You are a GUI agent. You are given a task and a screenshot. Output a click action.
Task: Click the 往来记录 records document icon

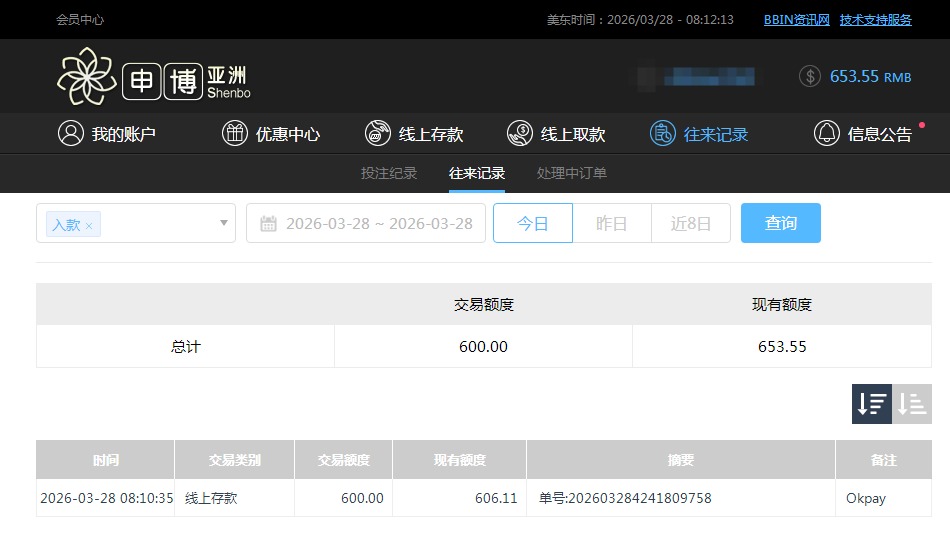(x=663, y=133)
